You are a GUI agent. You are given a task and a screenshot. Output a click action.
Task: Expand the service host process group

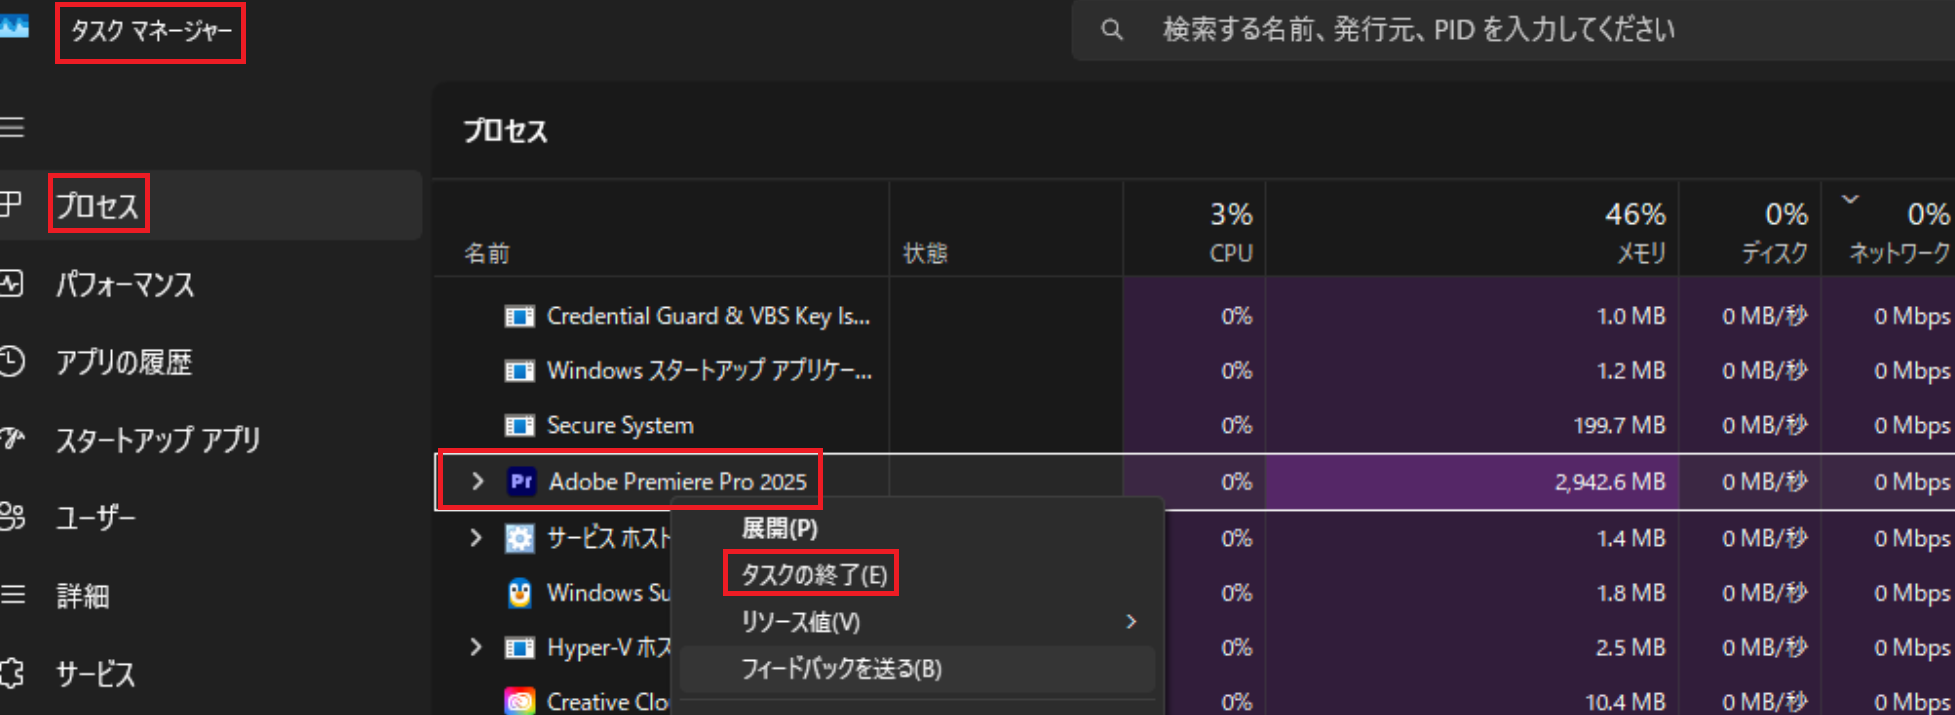(476, 539)
